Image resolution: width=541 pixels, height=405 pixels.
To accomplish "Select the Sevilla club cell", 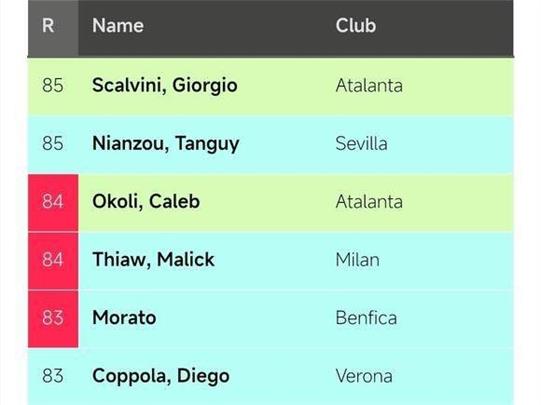I will tap(361, 144).
